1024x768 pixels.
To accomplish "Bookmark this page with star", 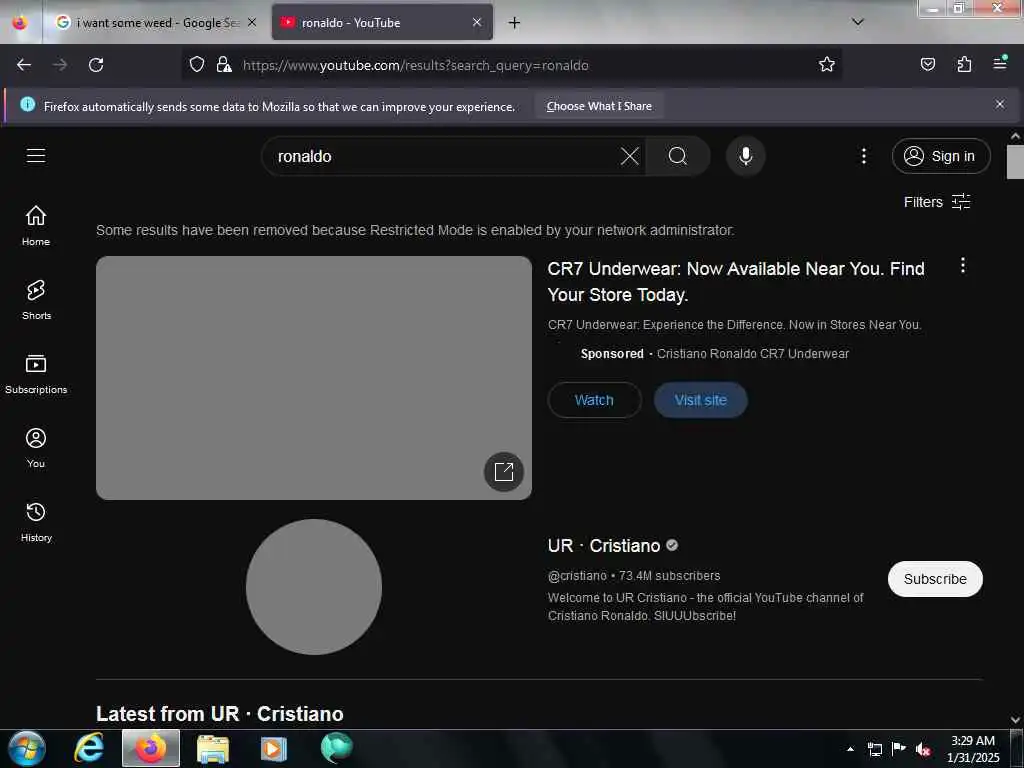I will tap(827, 65).
